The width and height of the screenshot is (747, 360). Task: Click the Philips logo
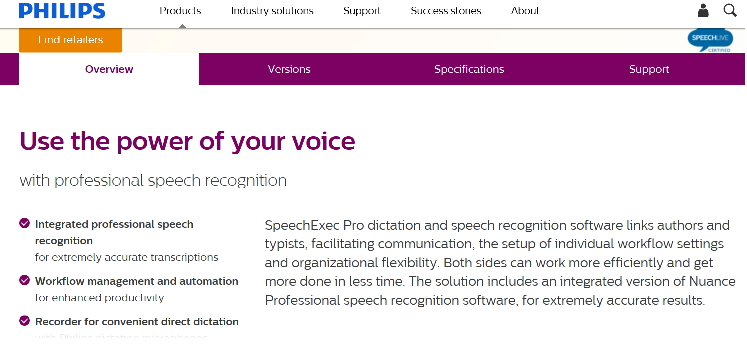click(62, 10)
